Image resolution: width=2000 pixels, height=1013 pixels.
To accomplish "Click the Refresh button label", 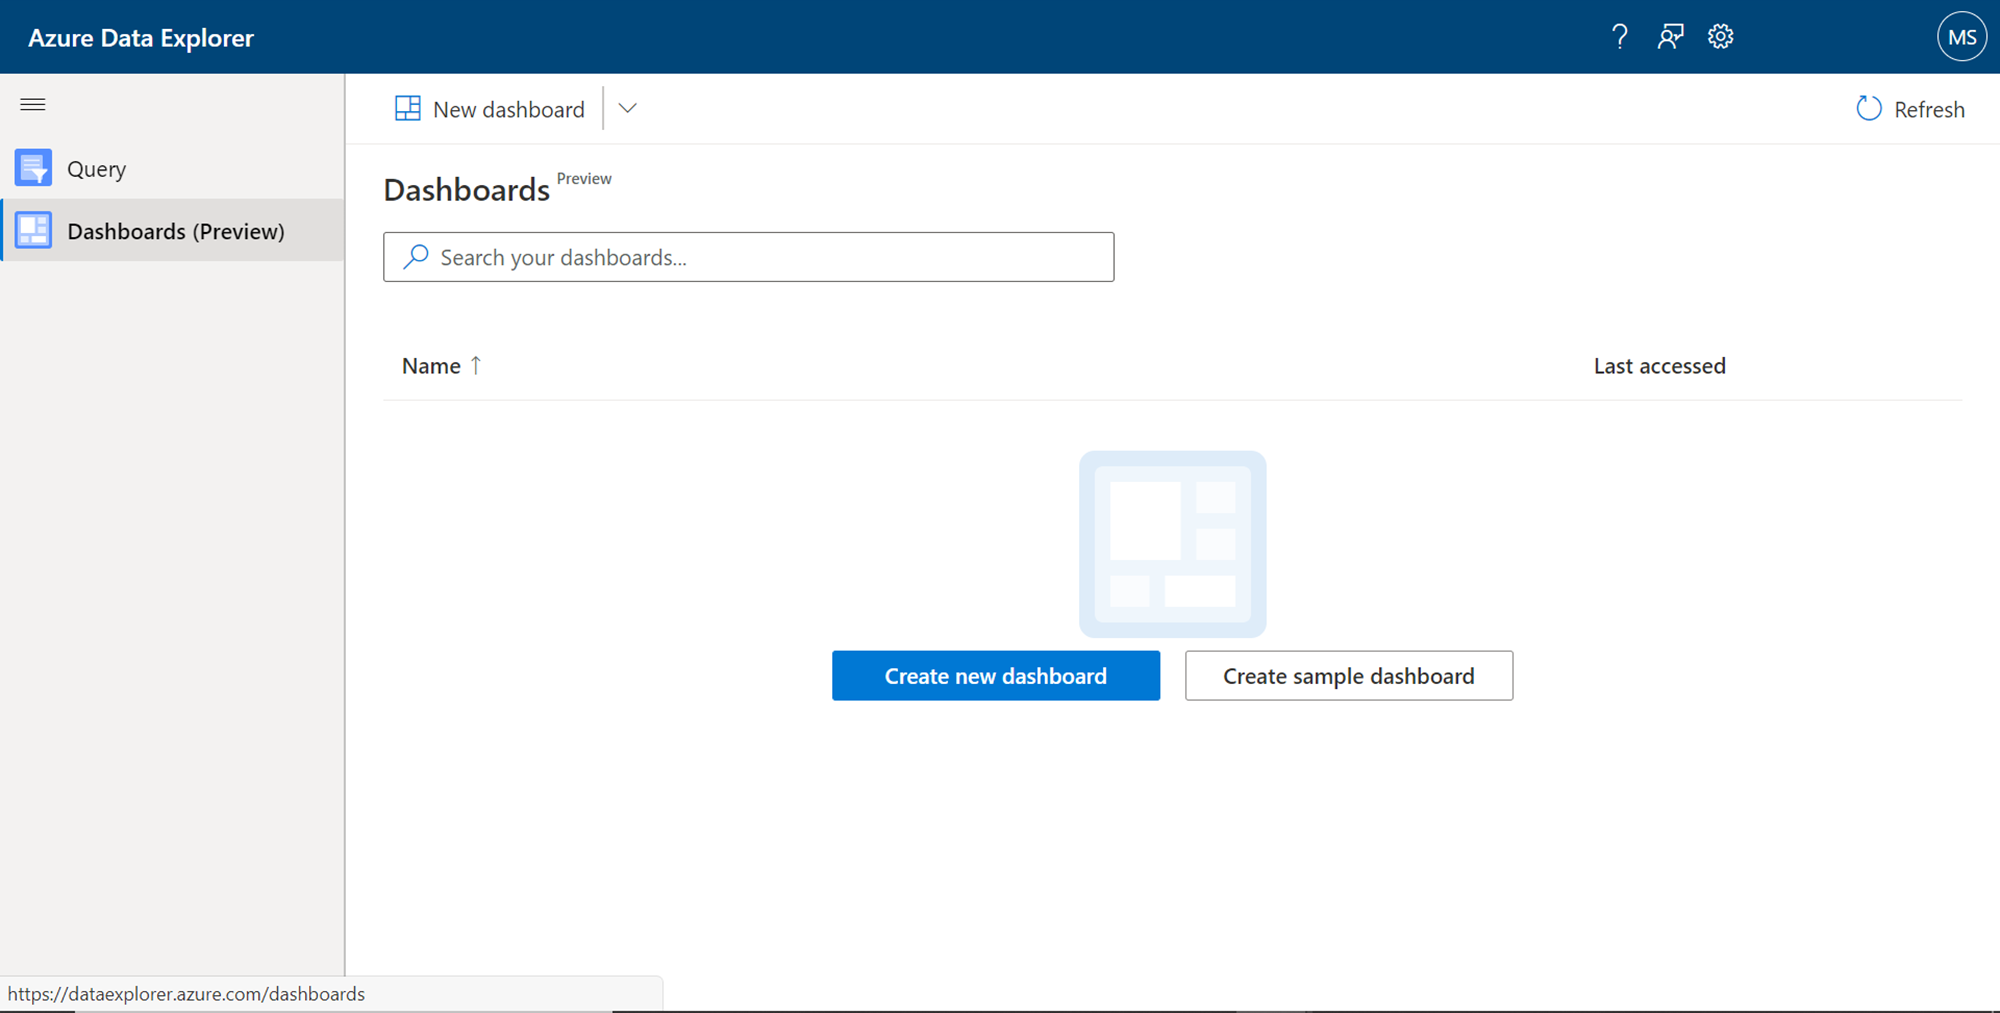I will [1930, 109].
